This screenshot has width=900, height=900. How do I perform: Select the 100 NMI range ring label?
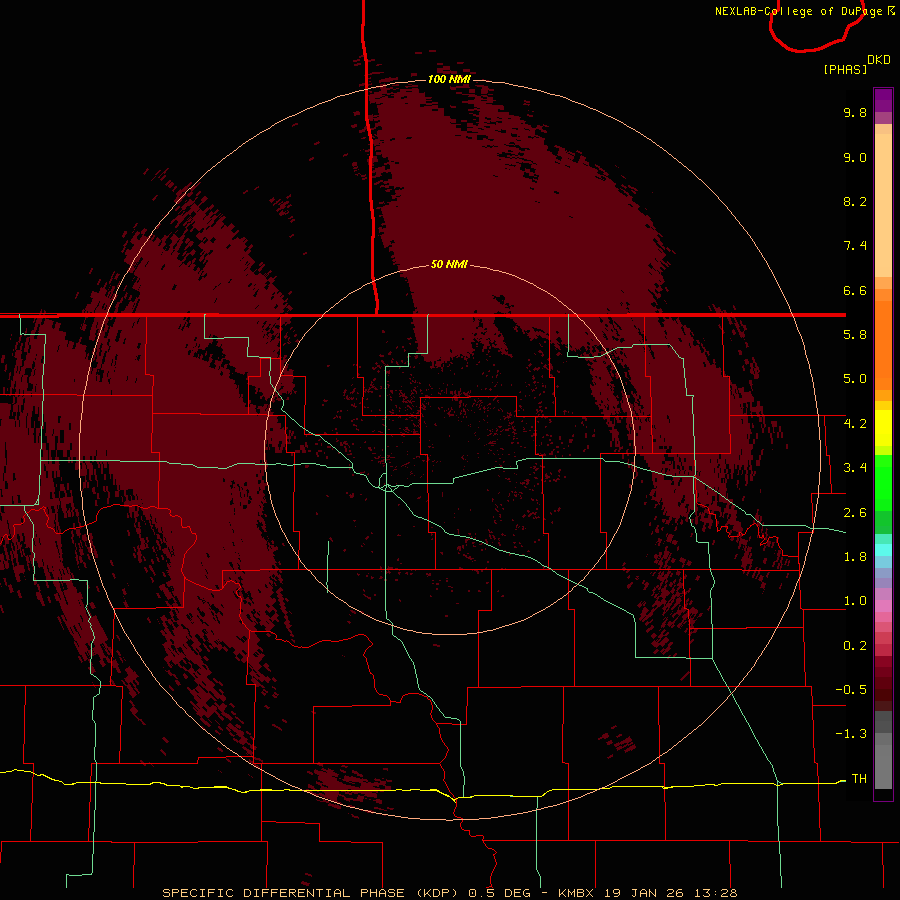point(449,79)
